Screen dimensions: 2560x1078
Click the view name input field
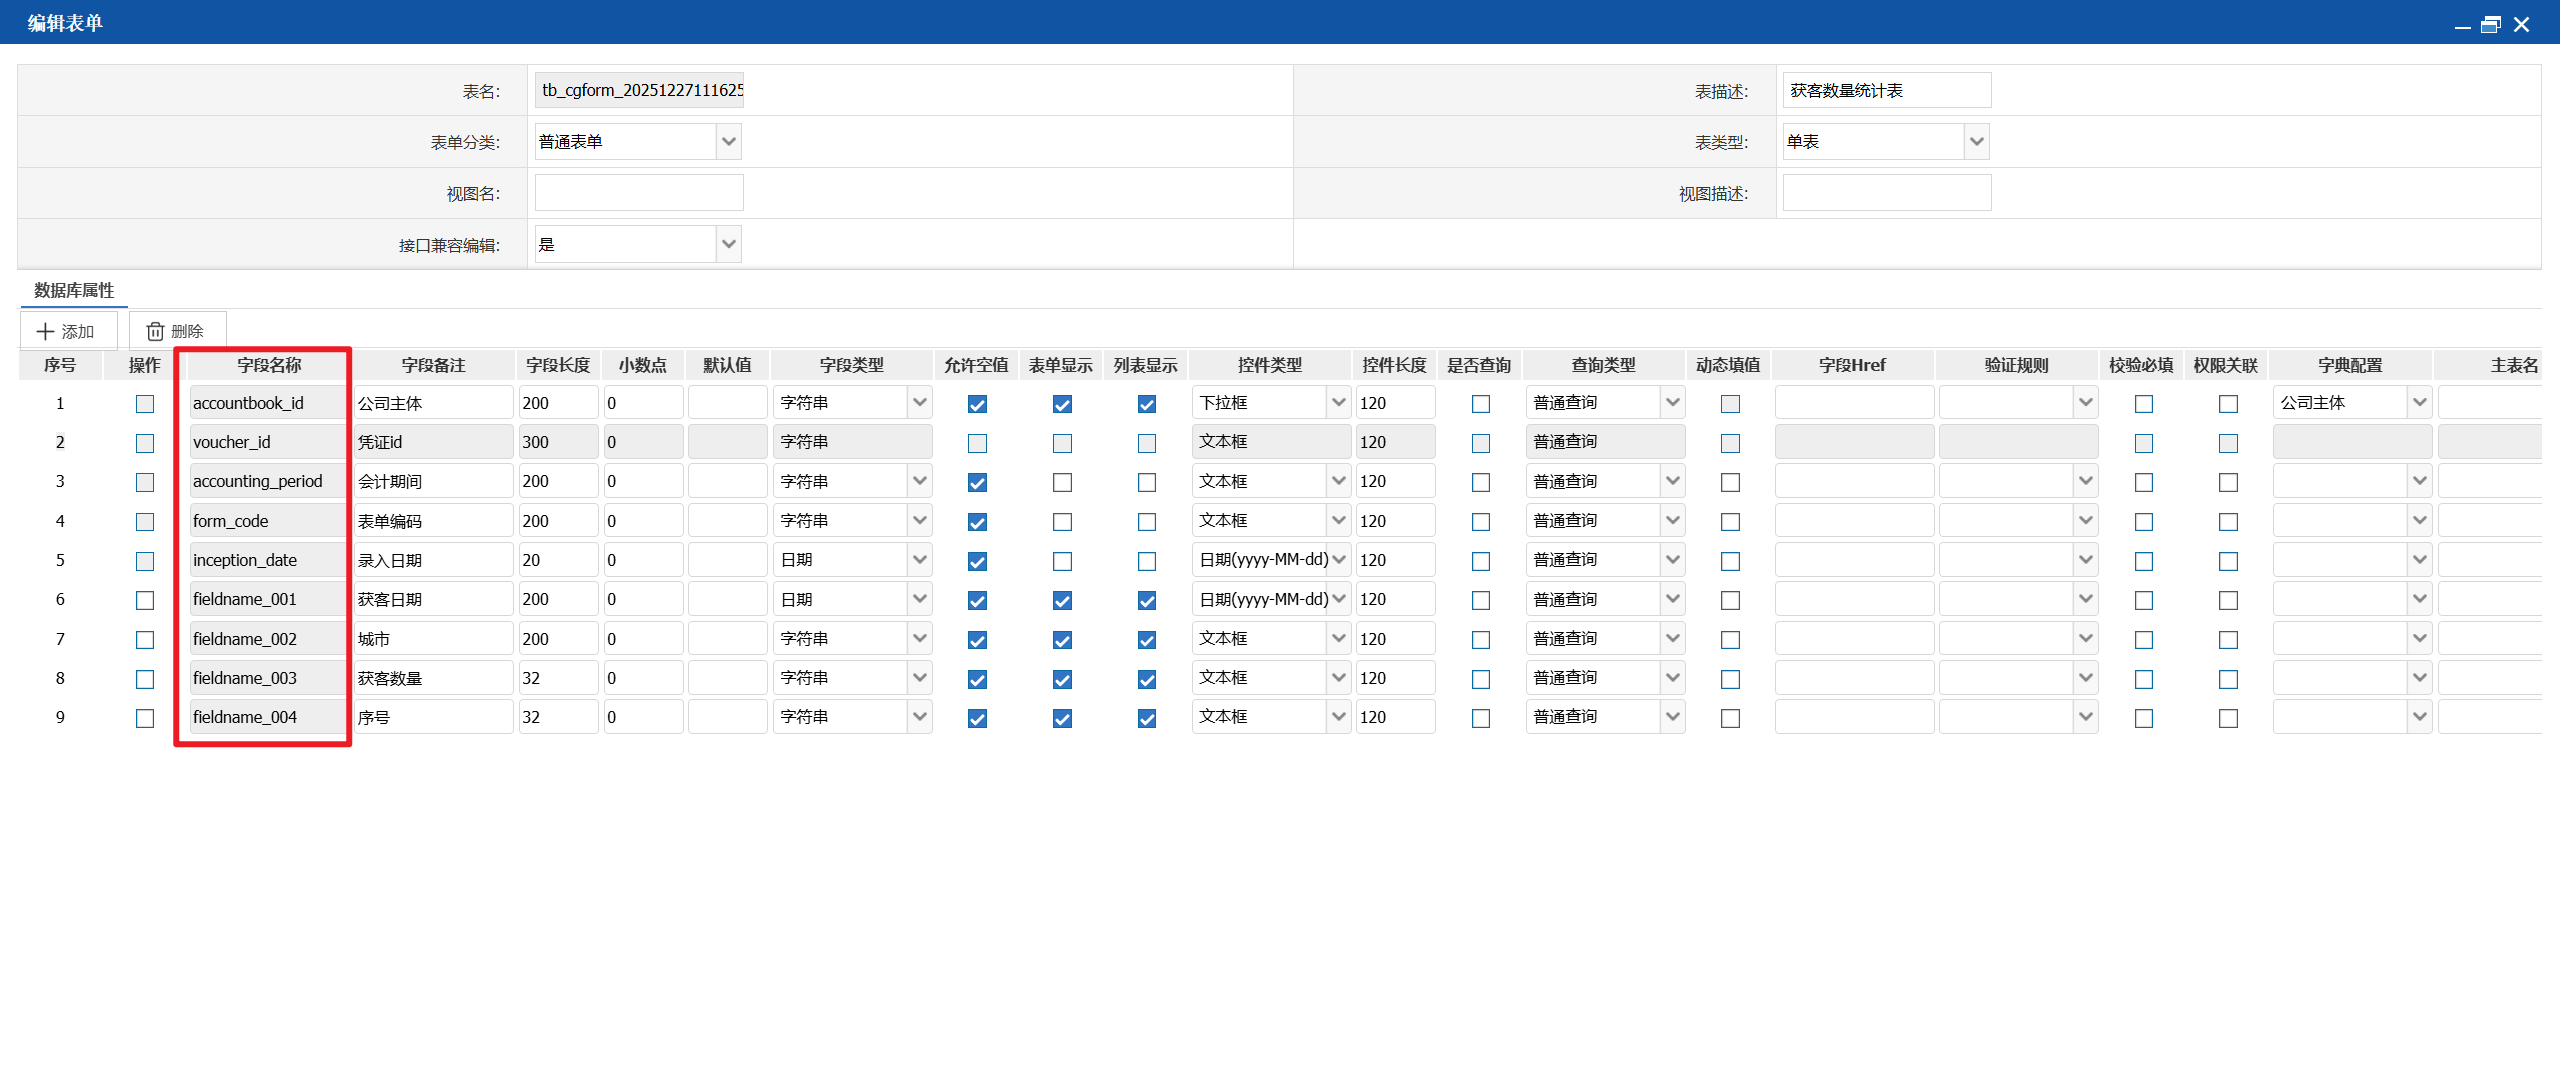(639, 193)
